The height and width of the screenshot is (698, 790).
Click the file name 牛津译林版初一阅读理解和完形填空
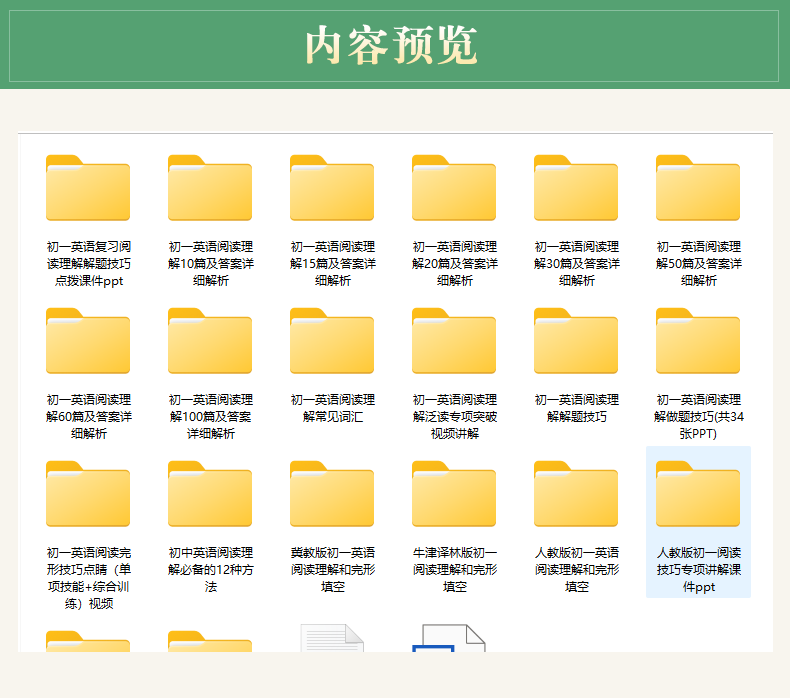point(454,569)
